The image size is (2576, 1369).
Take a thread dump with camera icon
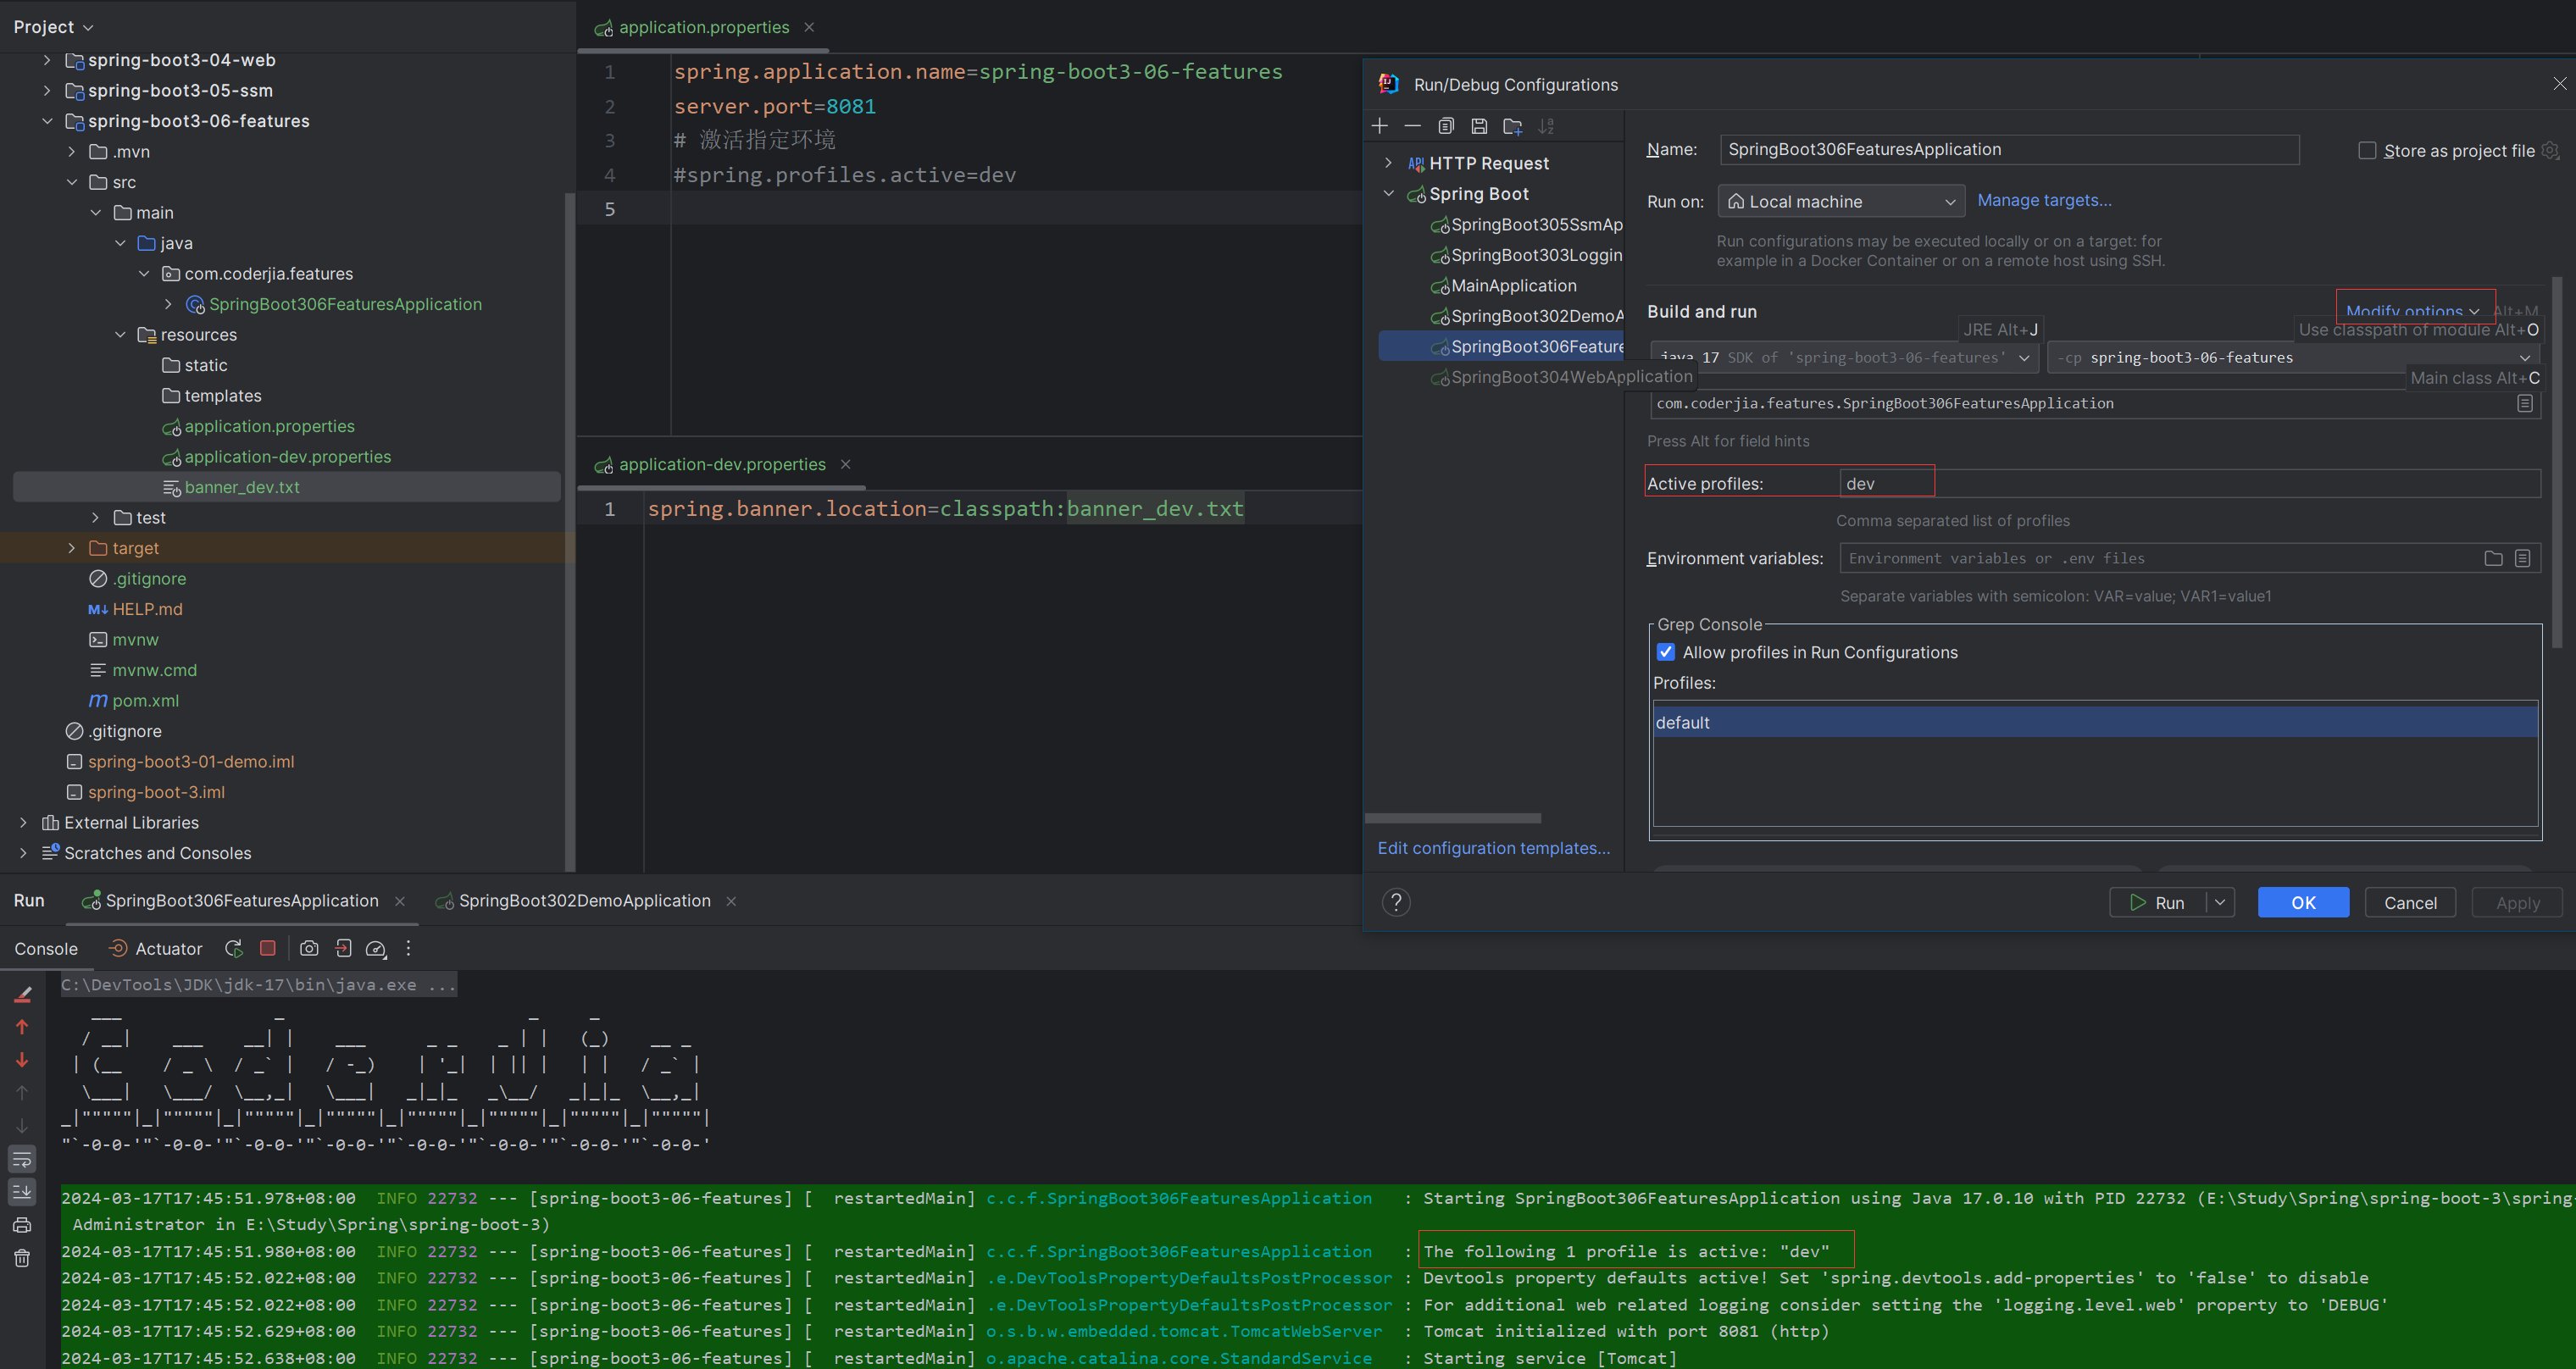pyautogui.click(x=309, y=948)
